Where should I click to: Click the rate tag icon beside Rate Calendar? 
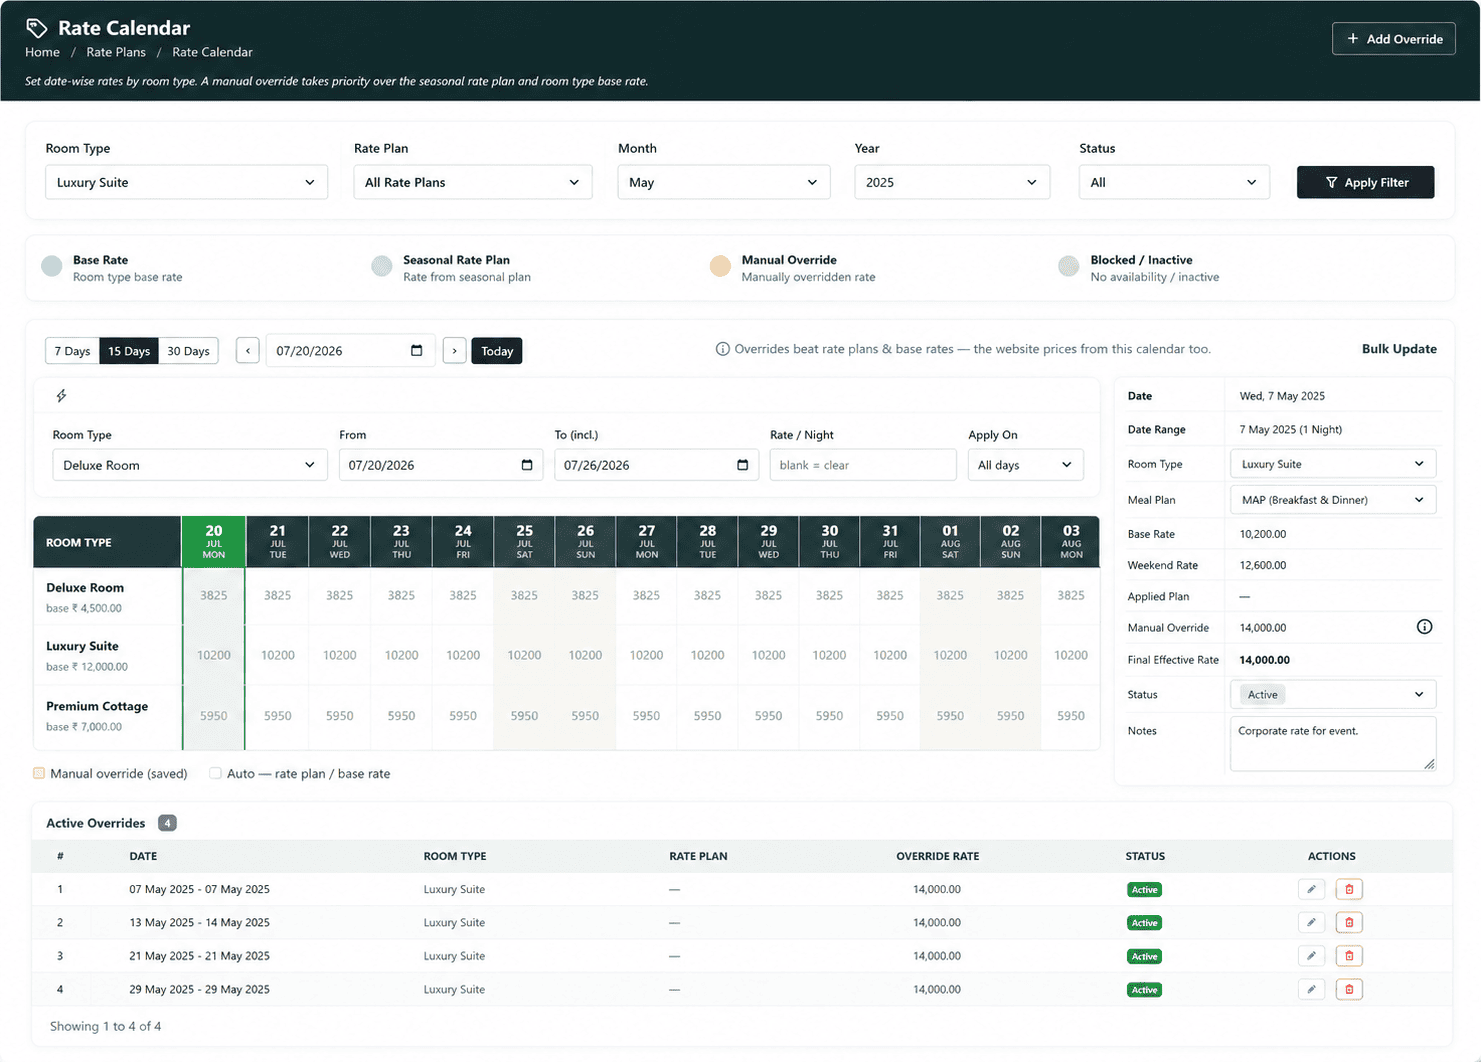tap(37, 28)
